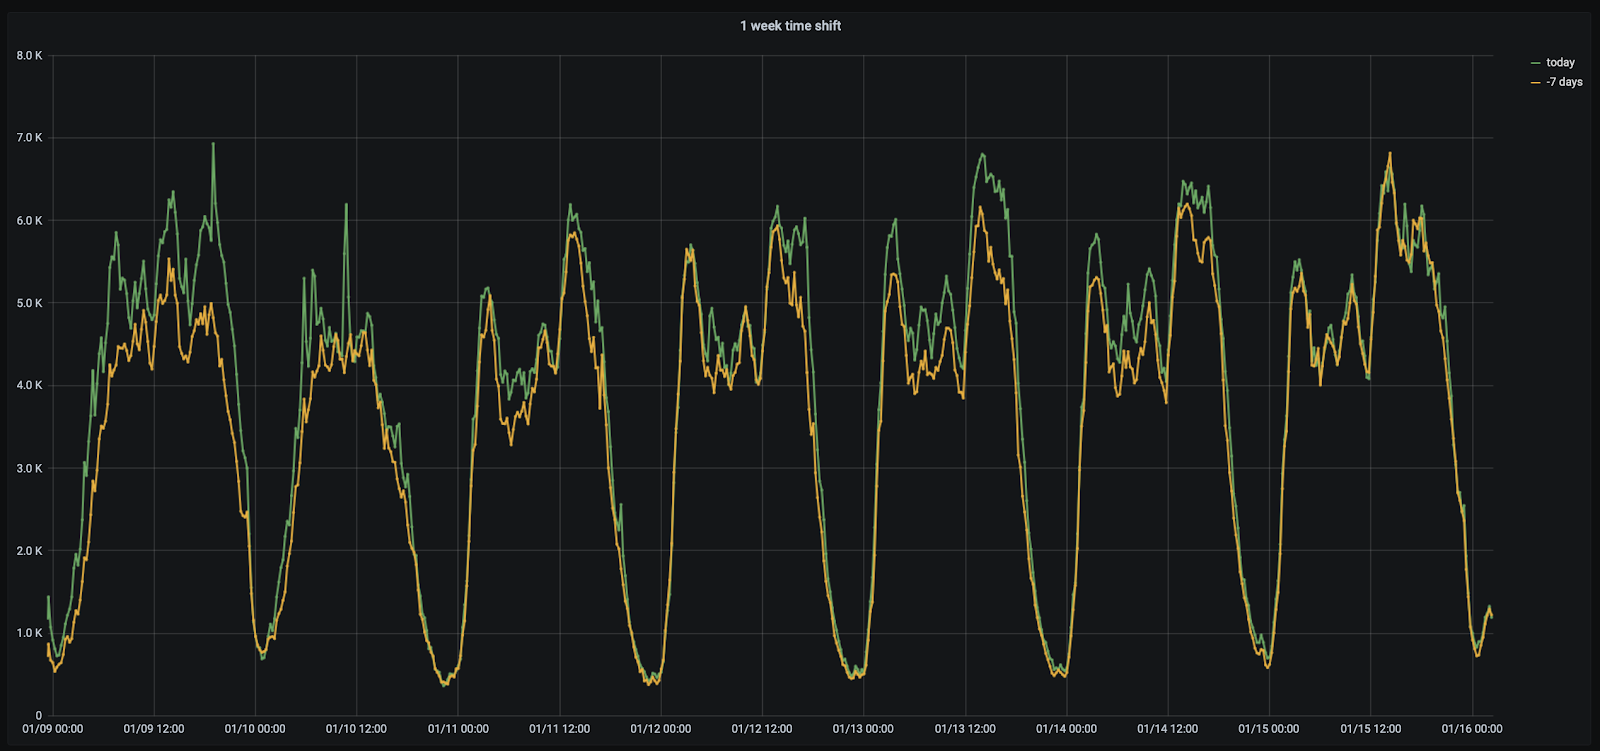Screen dimensions: 1600x751
Task: Click the 5.0 K y-axis label
Action: [29, 303]
